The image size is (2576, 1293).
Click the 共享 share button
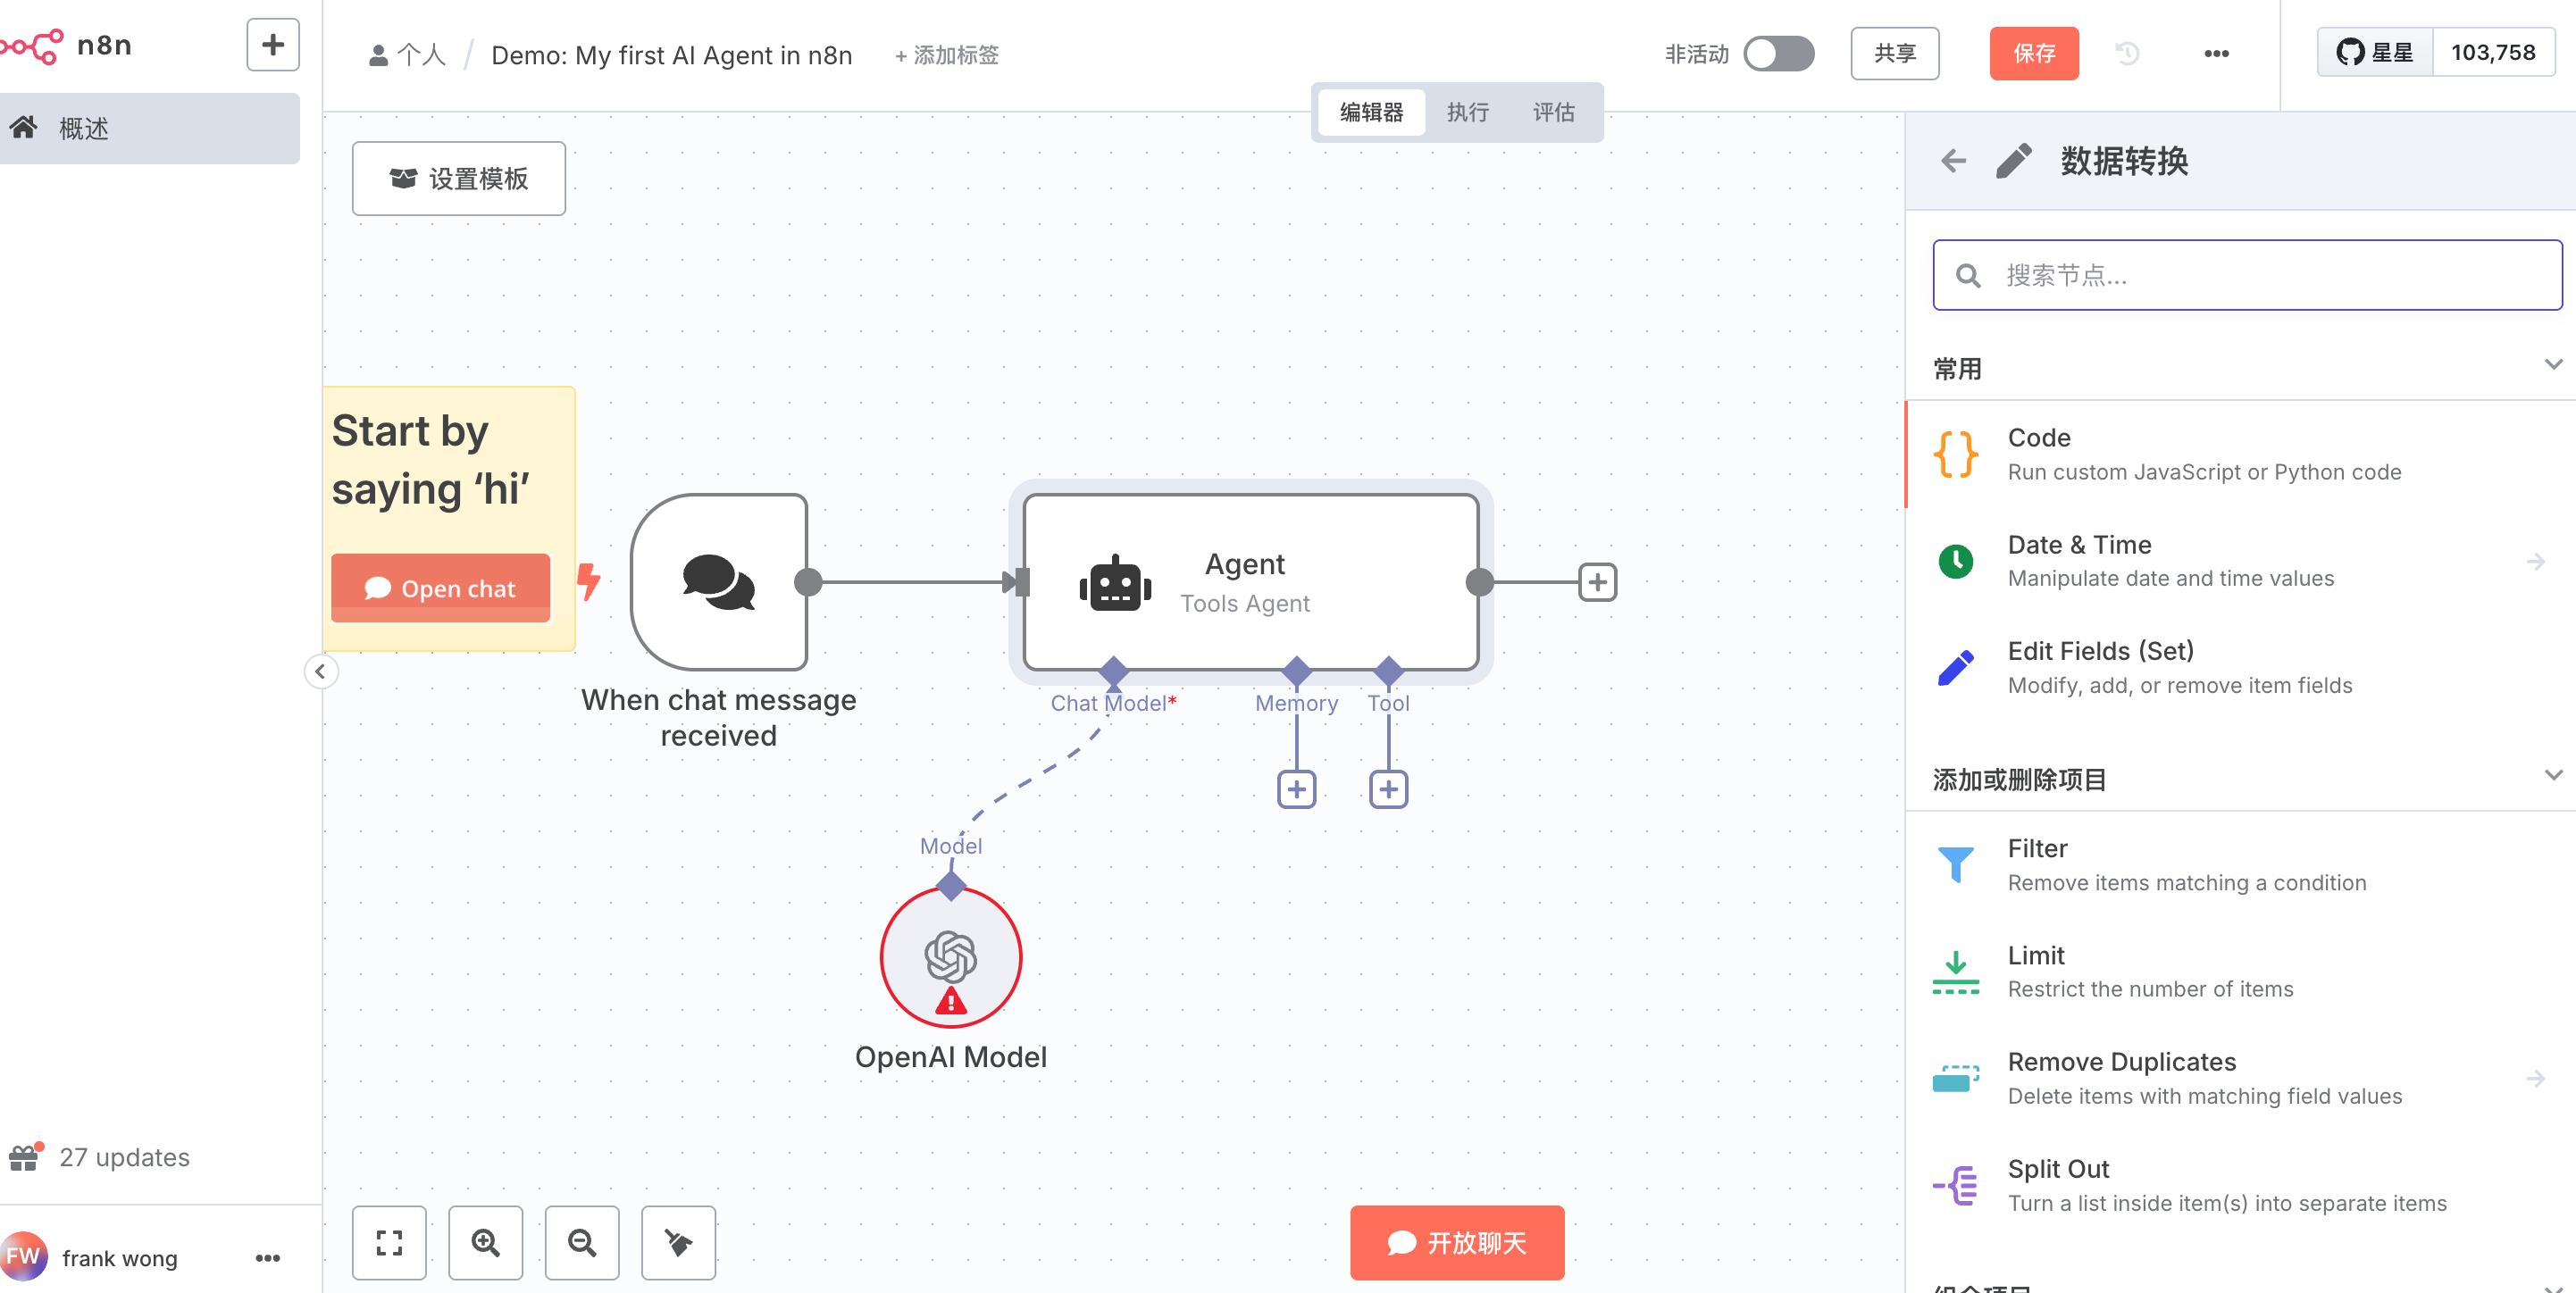point(1895,54)
